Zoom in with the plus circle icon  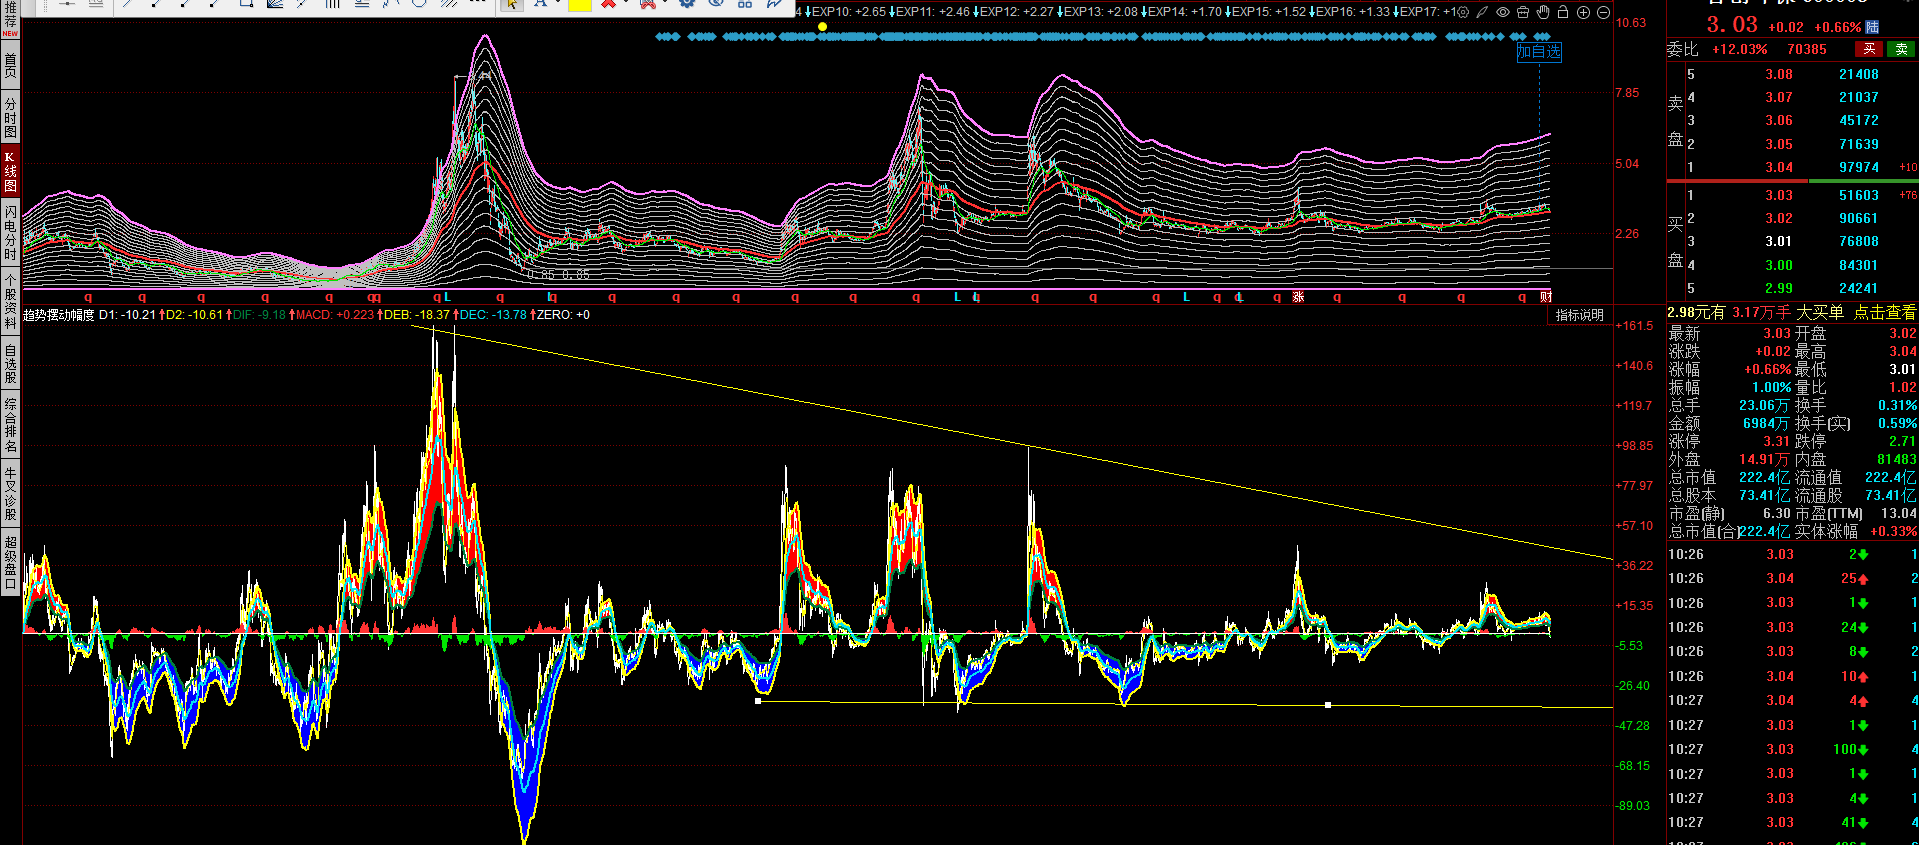(x=1583, y=12)
